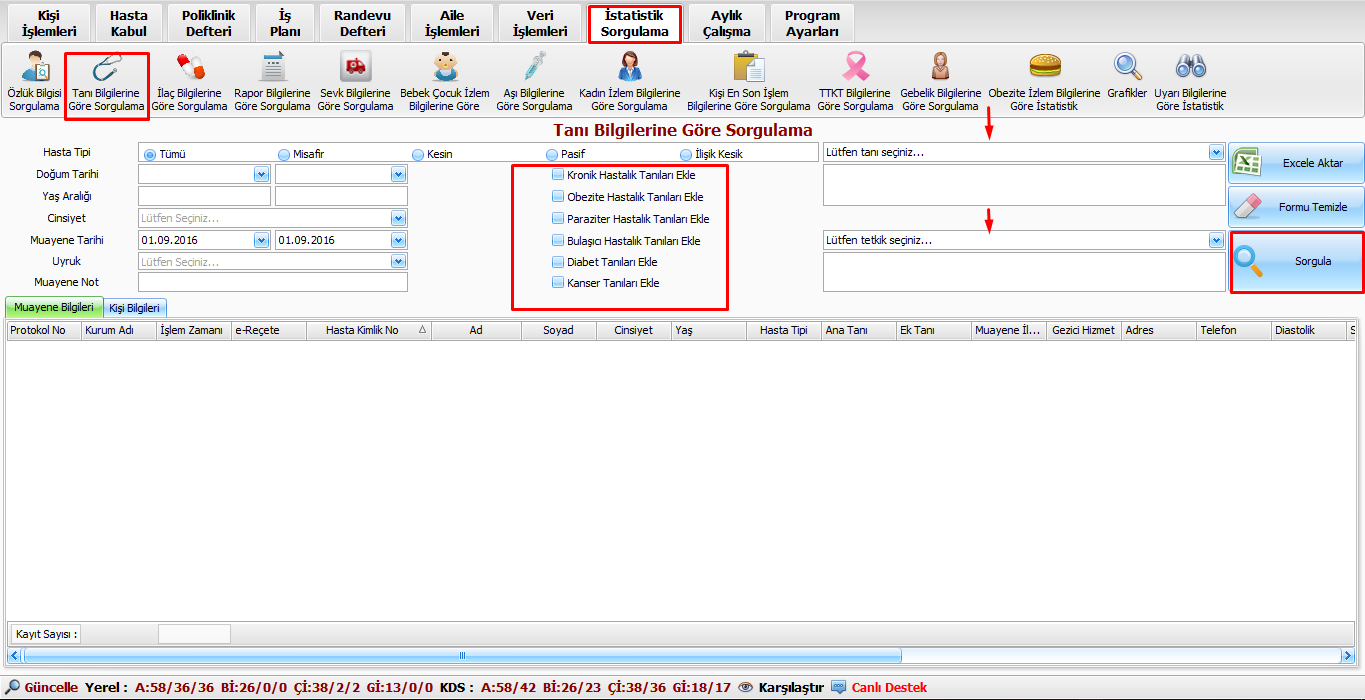
Task: Click Obezite İzlem hamburger icon
Action: coord(1045,66)
